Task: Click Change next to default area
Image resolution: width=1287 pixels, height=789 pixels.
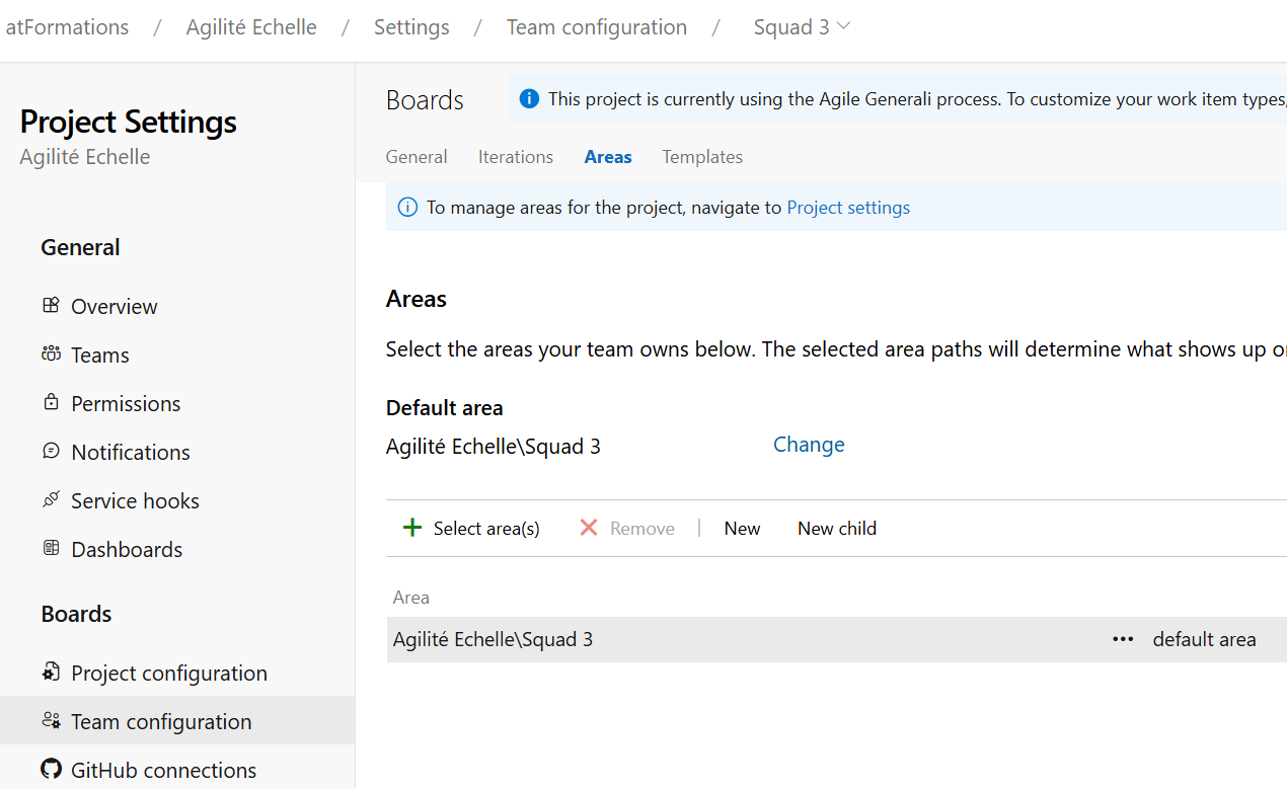Action: (808, 444)
